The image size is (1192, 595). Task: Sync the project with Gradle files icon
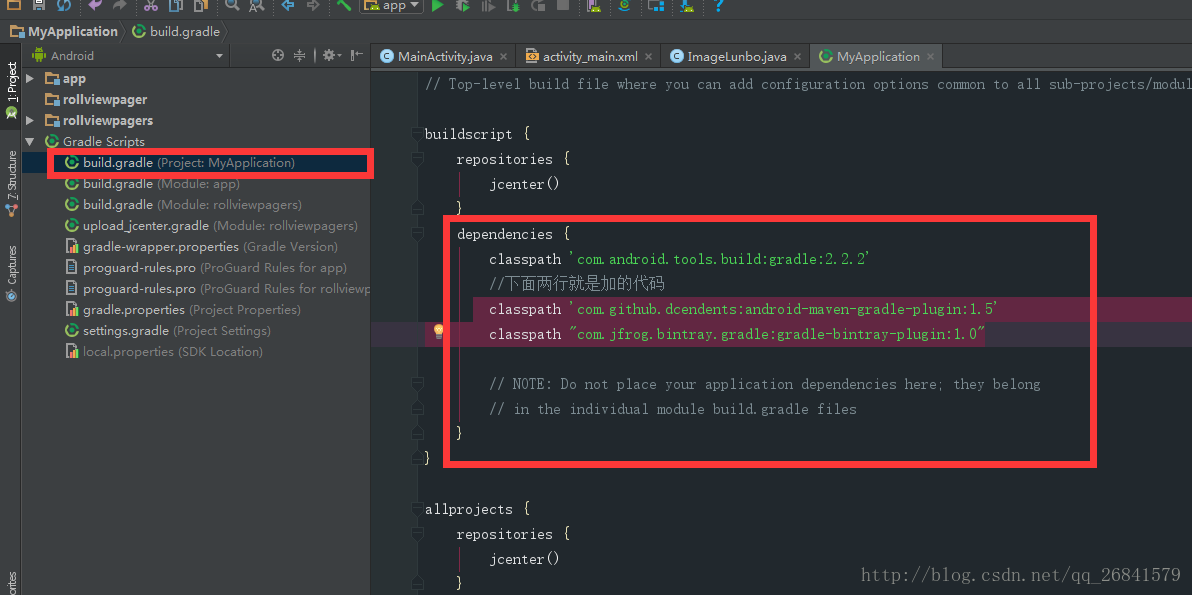(624, 5)
